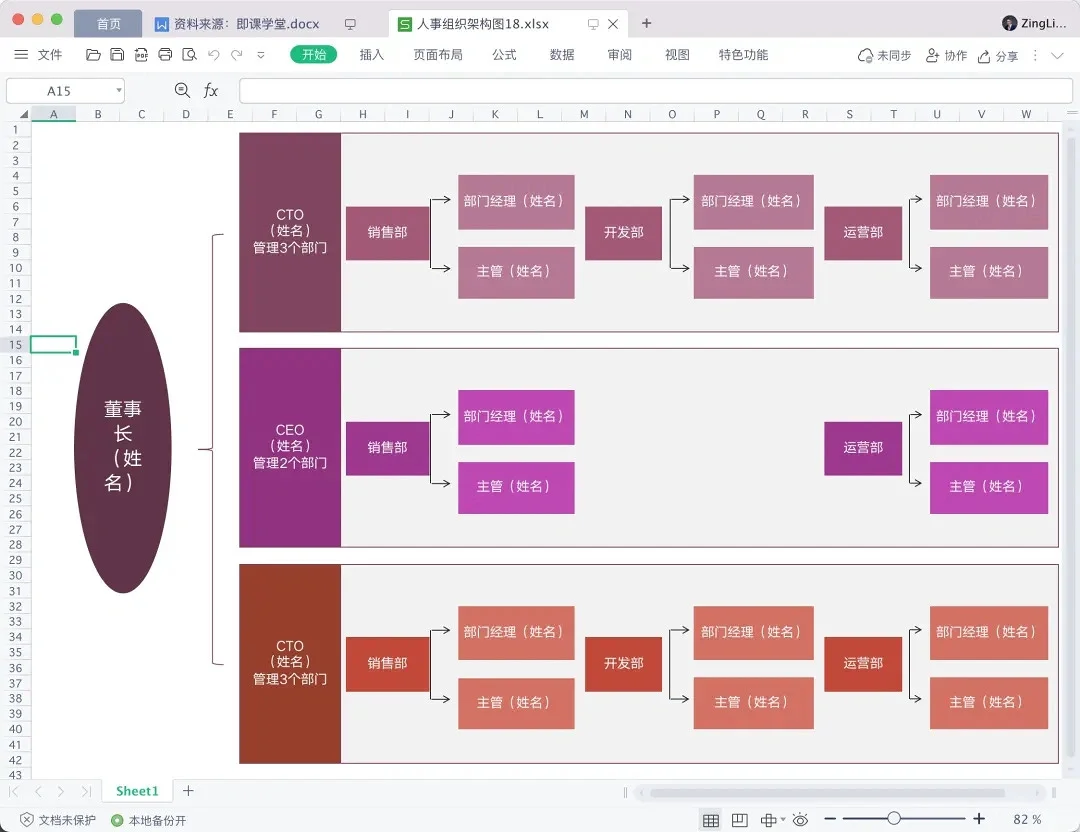Open the 审阅 ribbon tab
Screen dimensions: 1080x832
[x=619, y=55]
